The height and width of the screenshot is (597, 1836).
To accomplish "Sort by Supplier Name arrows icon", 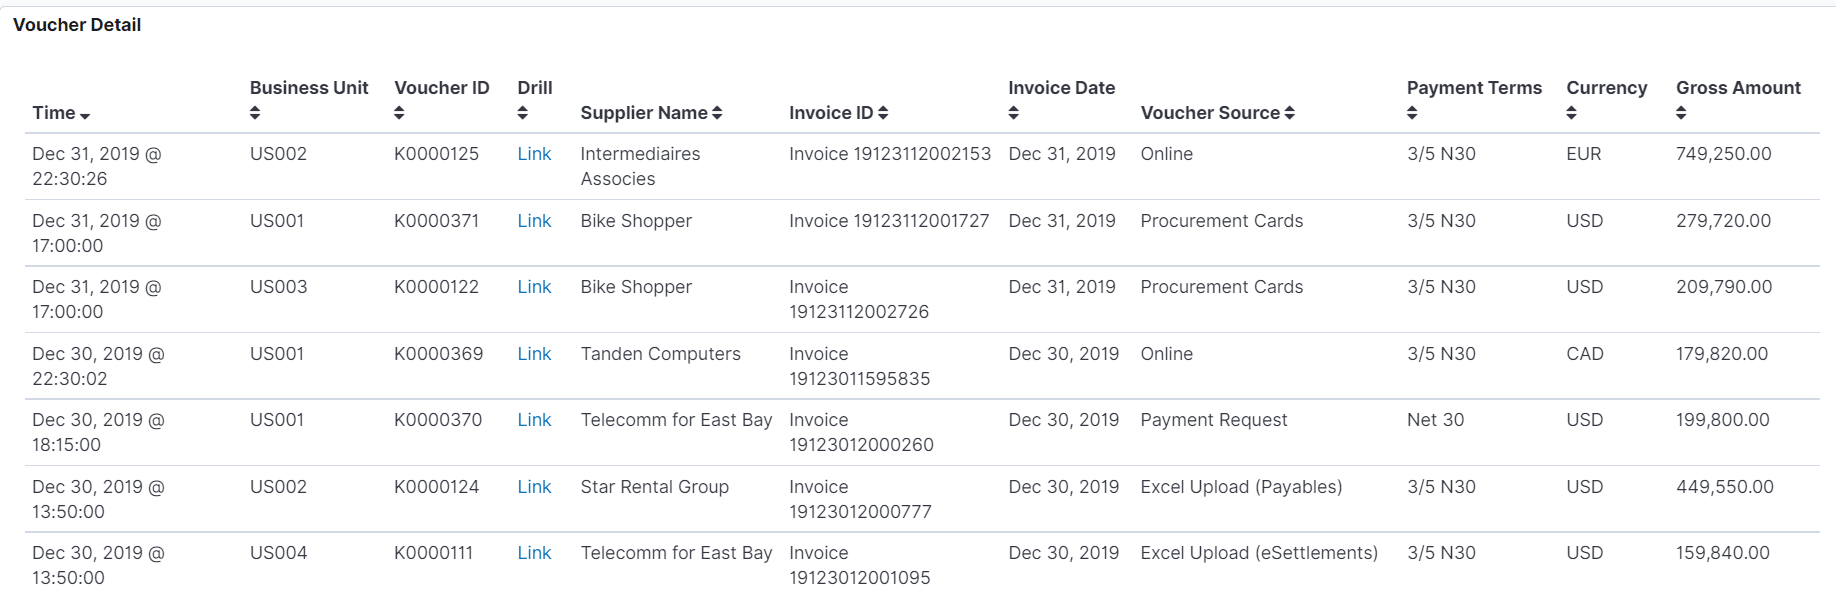I will [717, 113].
